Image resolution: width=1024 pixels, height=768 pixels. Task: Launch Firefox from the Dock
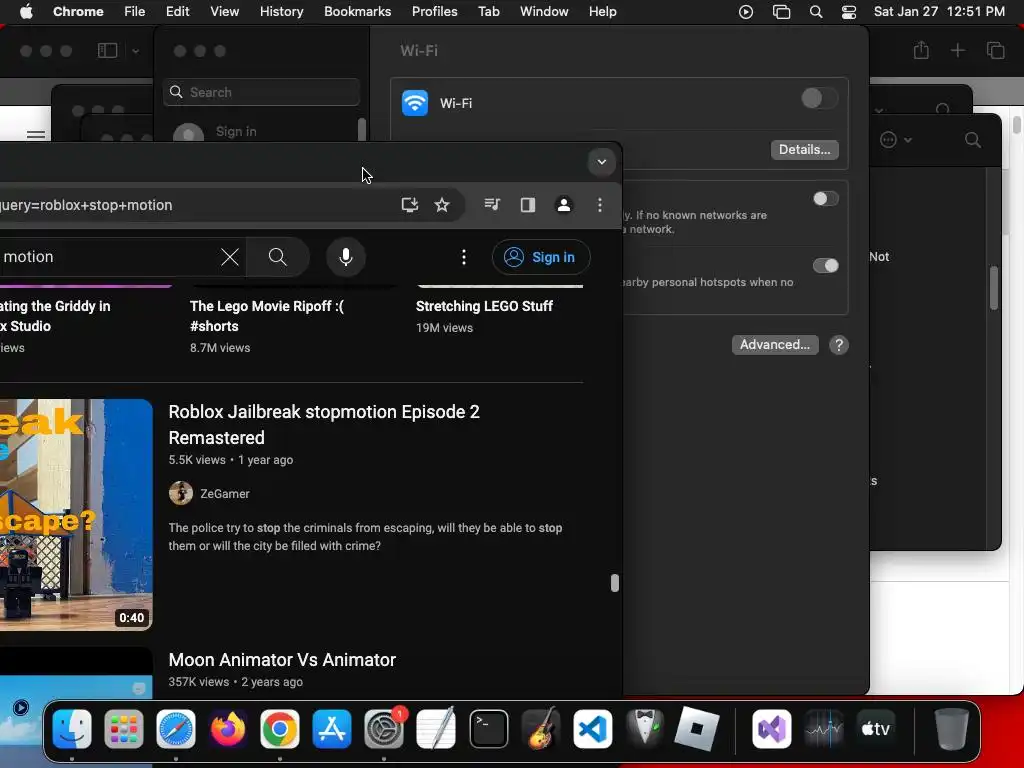pos(228,729)
